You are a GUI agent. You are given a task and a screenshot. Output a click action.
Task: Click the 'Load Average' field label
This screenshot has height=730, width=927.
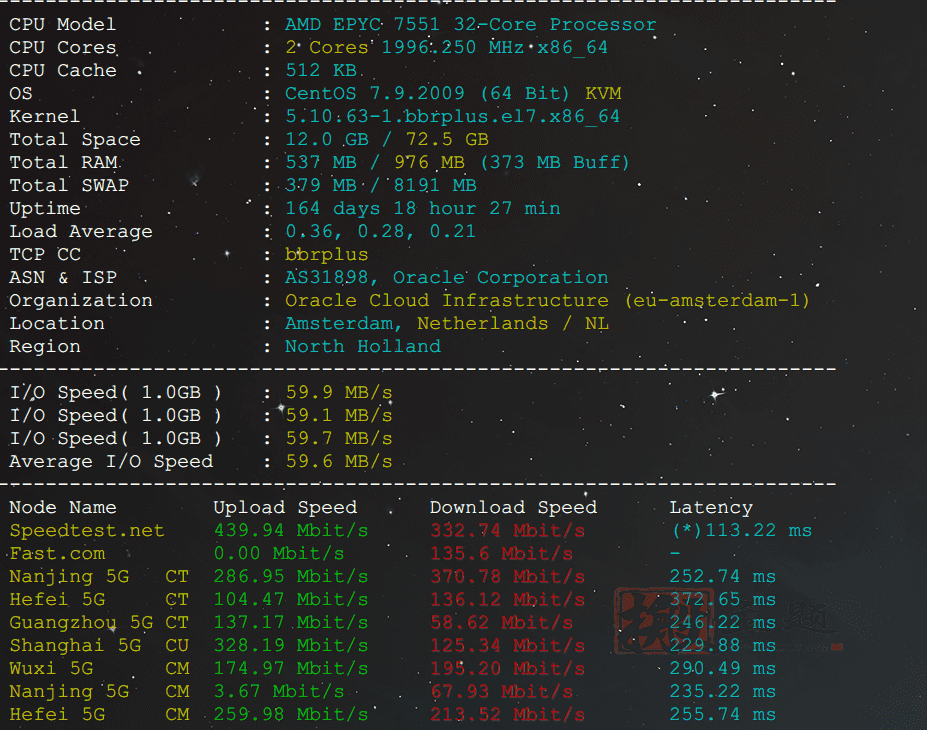tap(81, 232)
